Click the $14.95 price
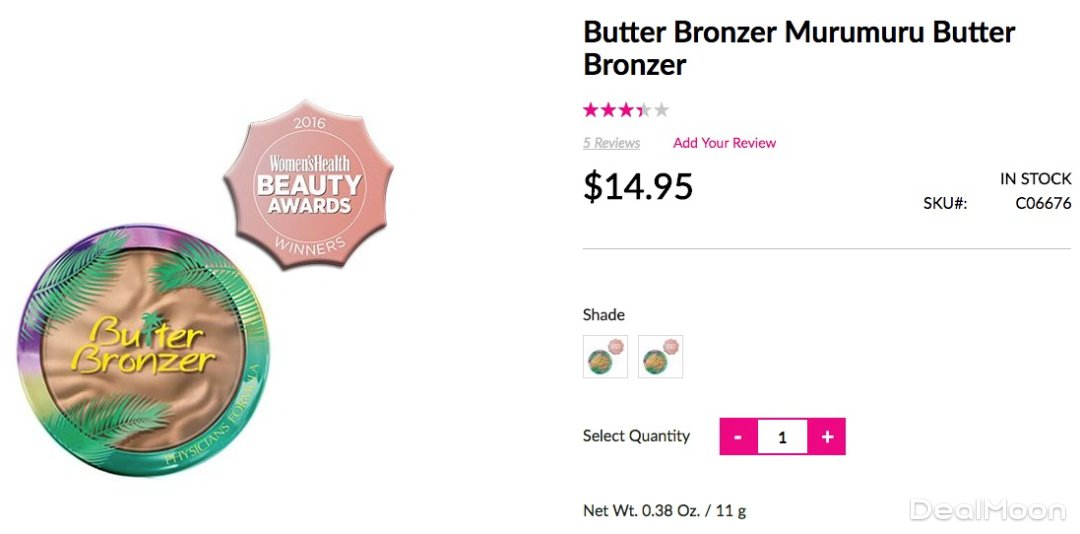 pyautogui.click(x=638, y=186)
